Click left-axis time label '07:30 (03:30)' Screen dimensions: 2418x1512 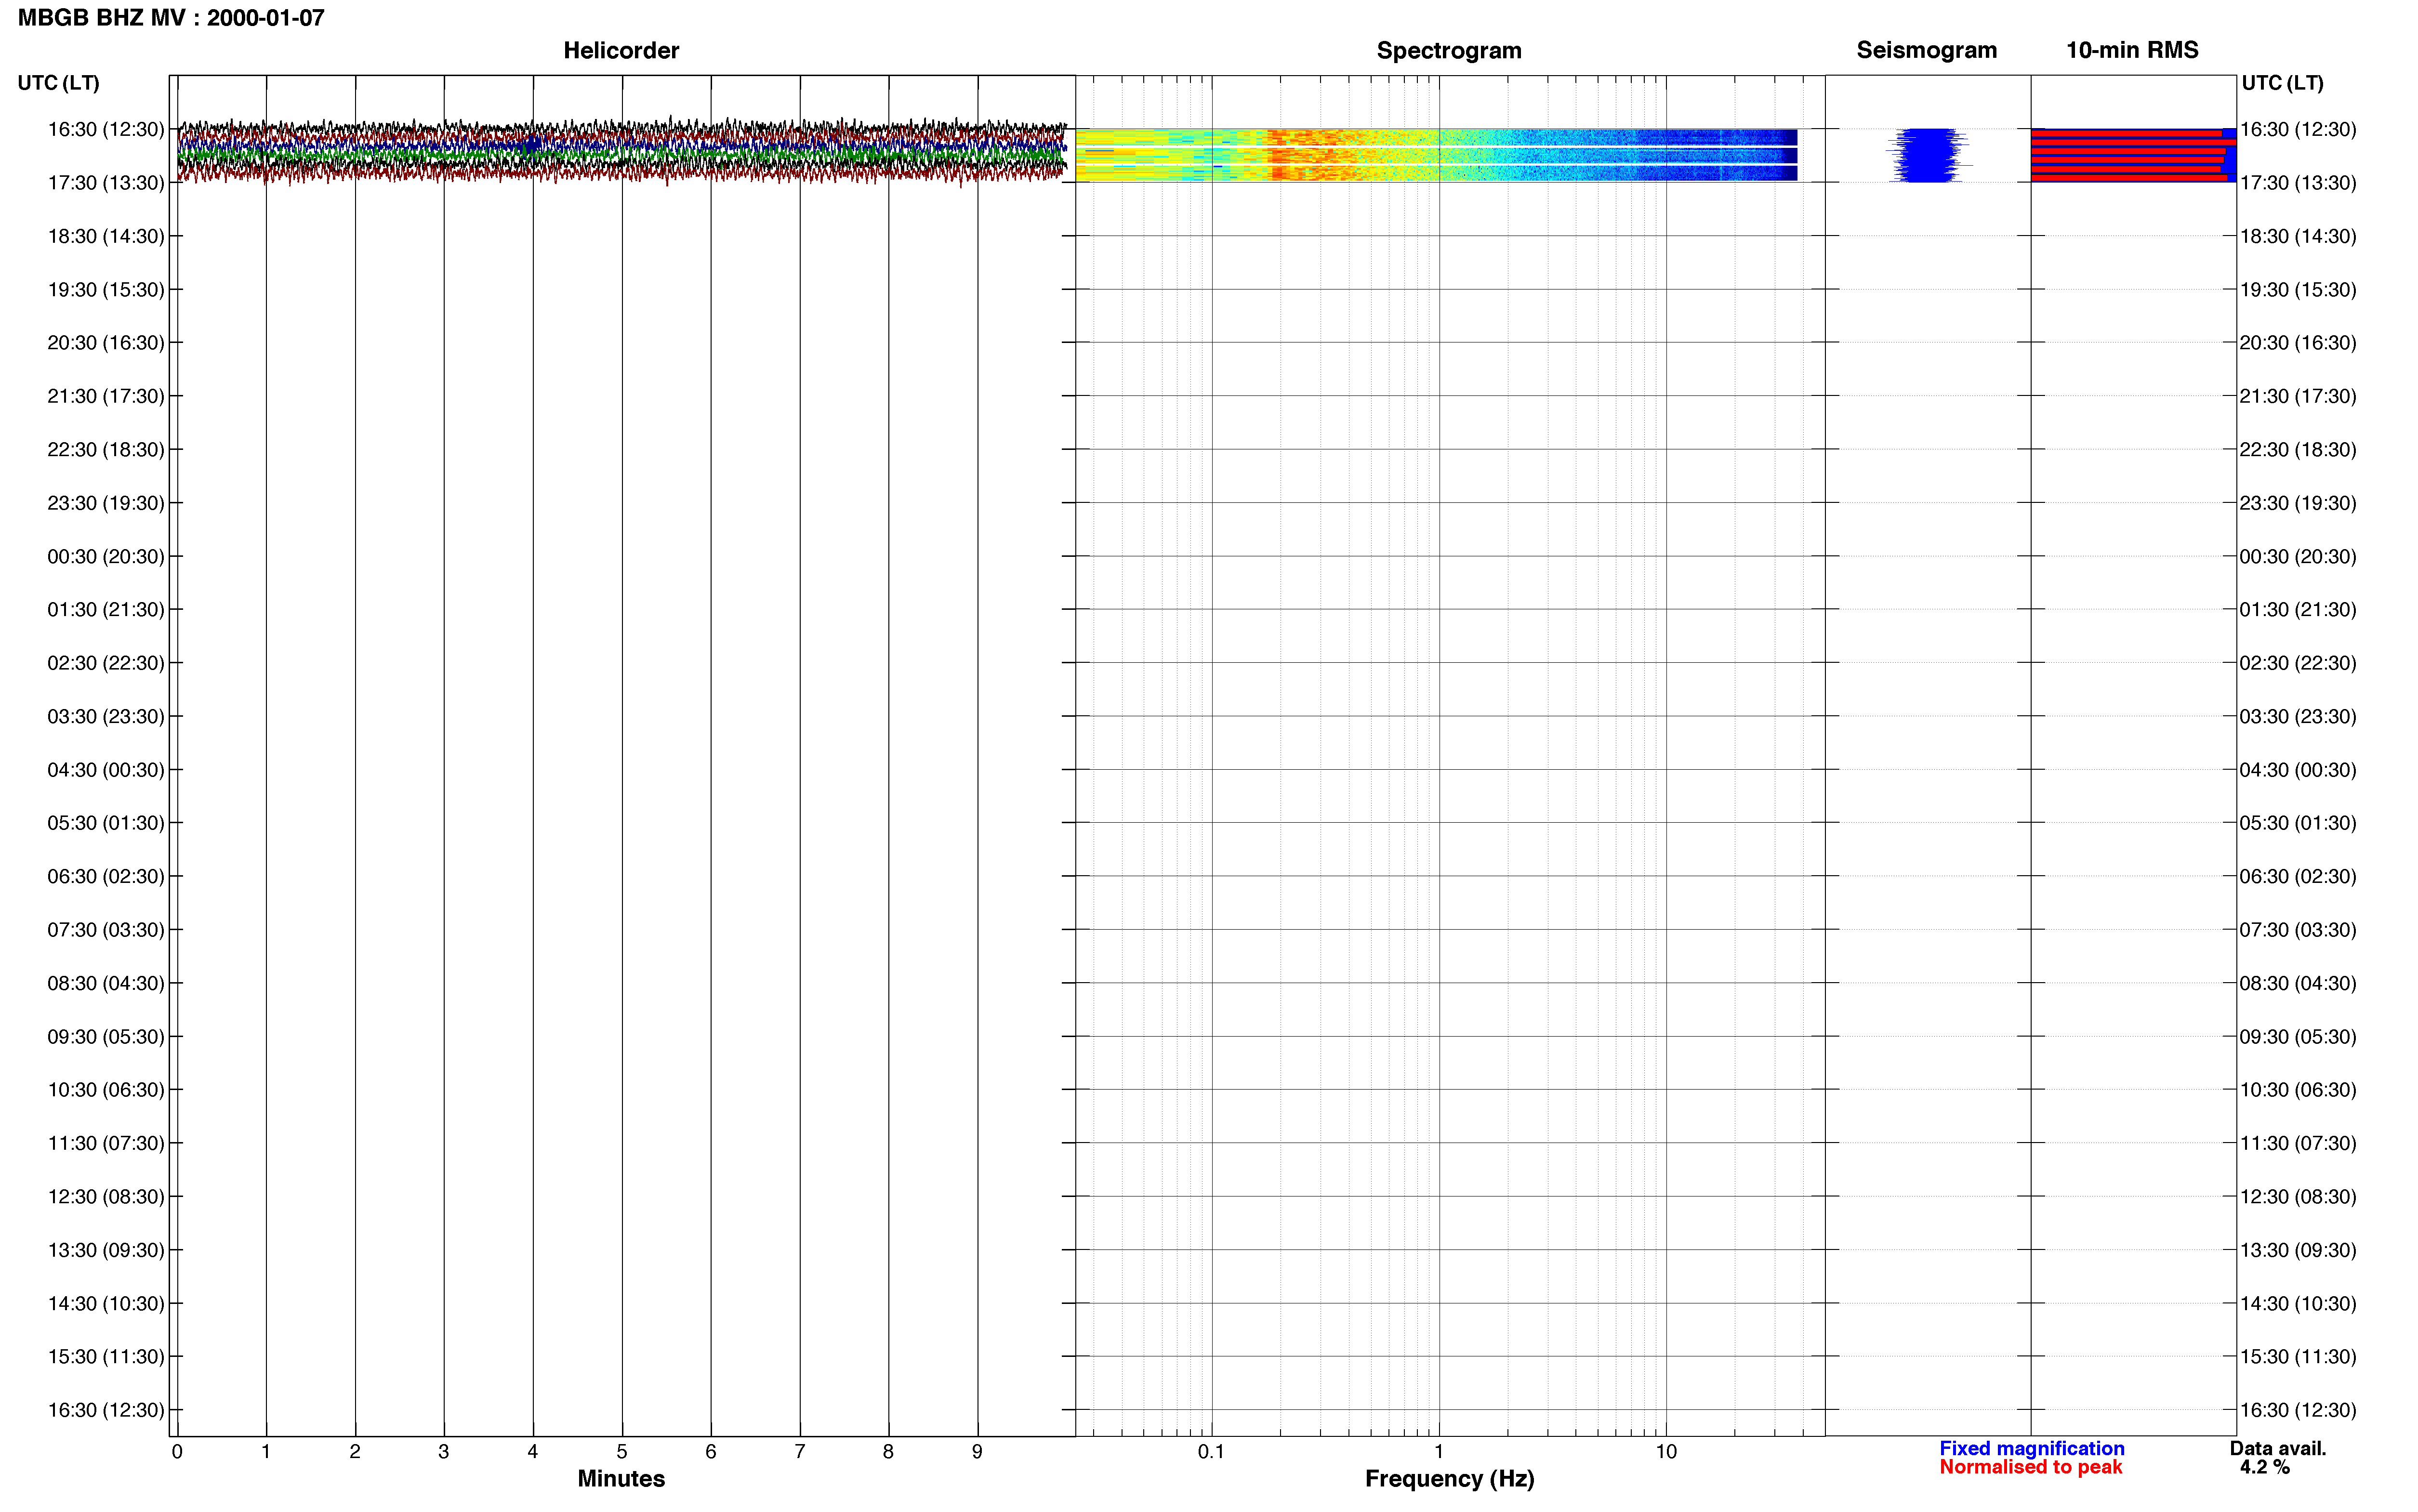[106, 930]
